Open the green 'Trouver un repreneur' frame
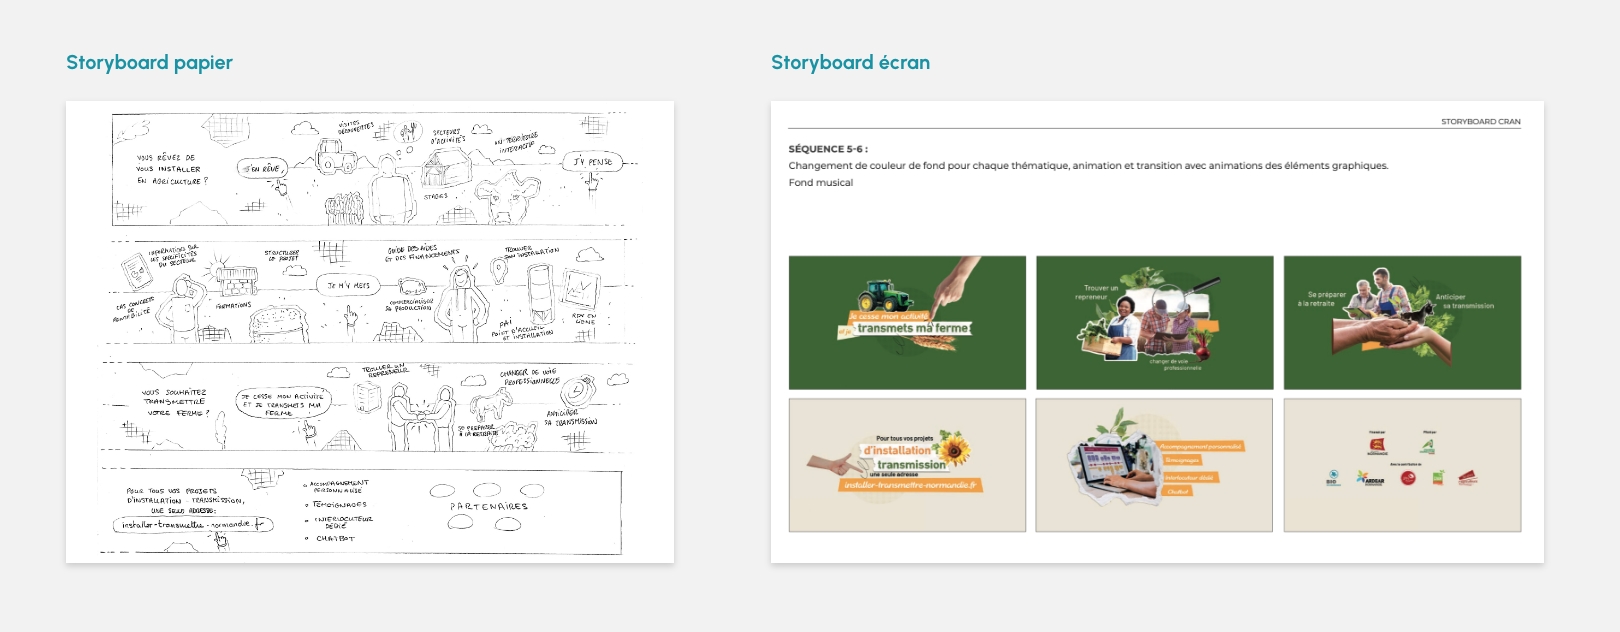The width and height of the screenshot is (1620, 632). tap(1155, 323)
